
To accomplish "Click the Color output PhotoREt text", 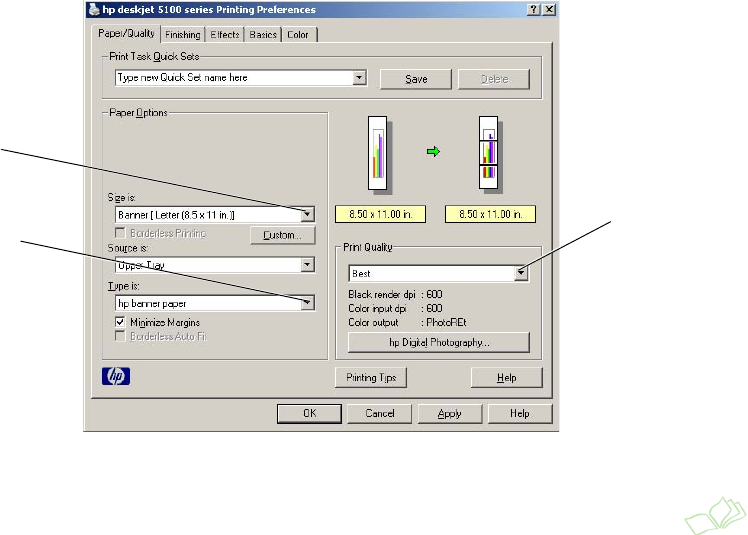I will click(x=446, y=322).
